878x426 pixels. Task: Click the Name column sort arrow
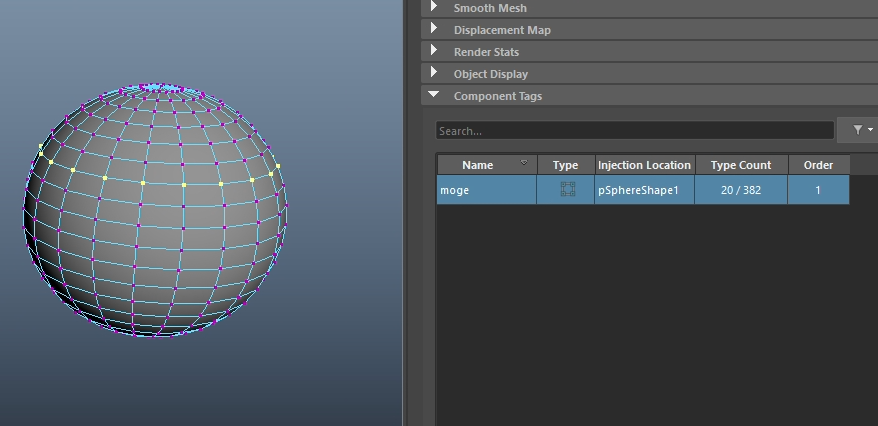pos(524,163)
